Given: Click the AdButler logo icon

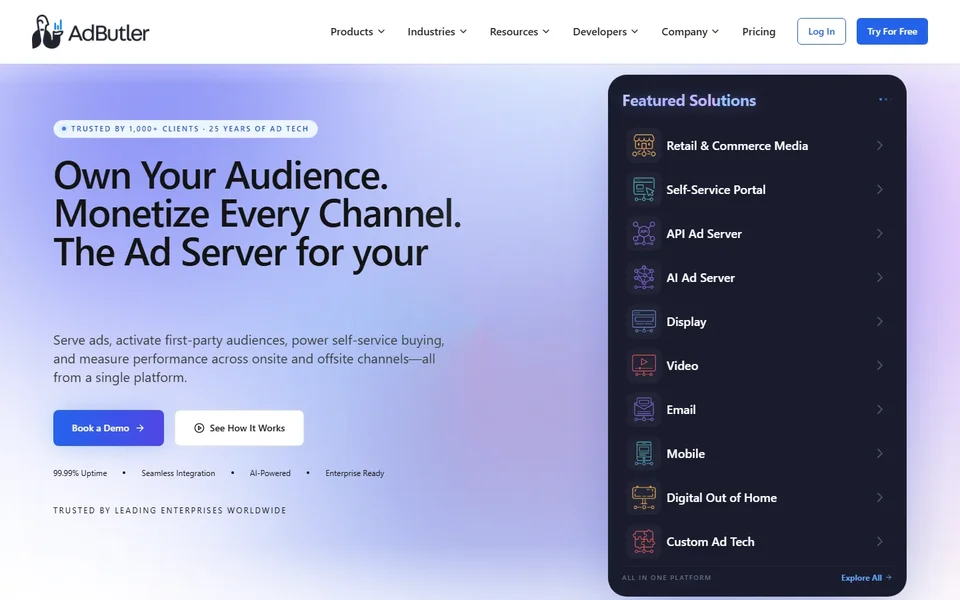Looking at the screenshot, I should (x=47, y=32).
